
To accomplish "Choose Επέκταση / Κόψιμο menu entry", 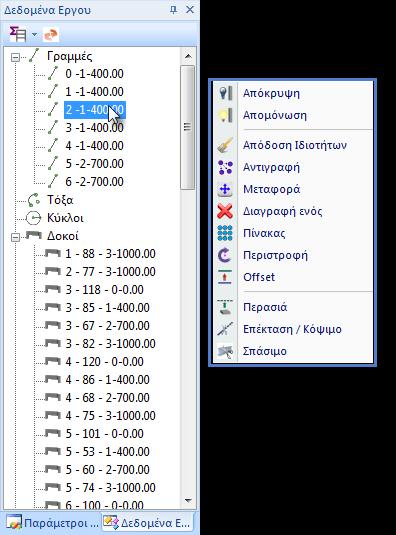I will [293, 329].
